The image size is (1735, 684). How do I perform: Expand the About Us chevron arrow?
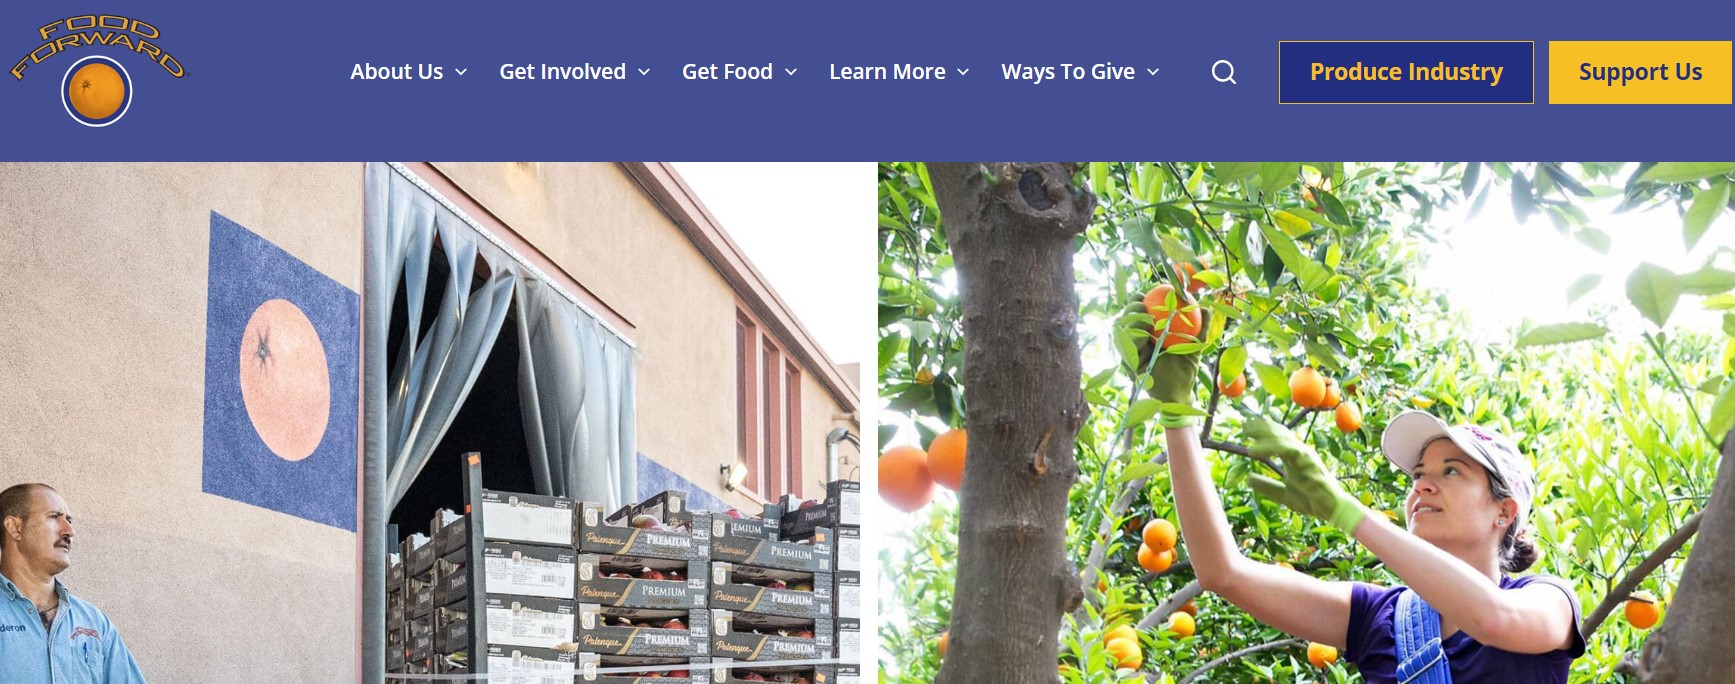click(x=461, y=72)
